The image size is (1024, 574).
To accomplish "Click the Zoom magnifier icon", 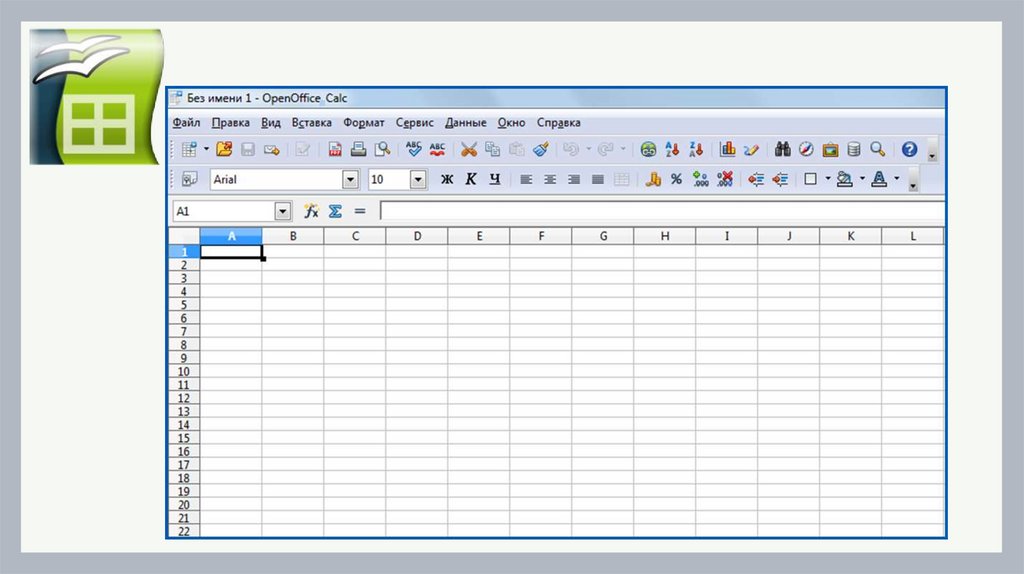I will (878, 150).
